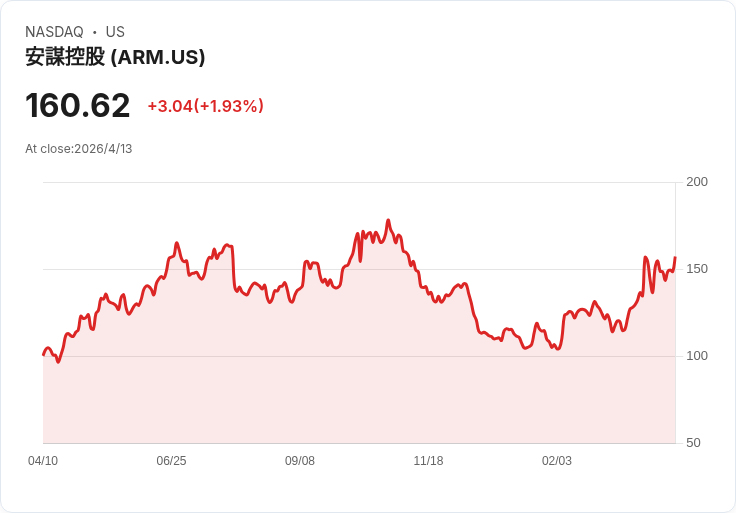Click the NASDAQ exchange label
736x513 pixels.
point(54,32)
